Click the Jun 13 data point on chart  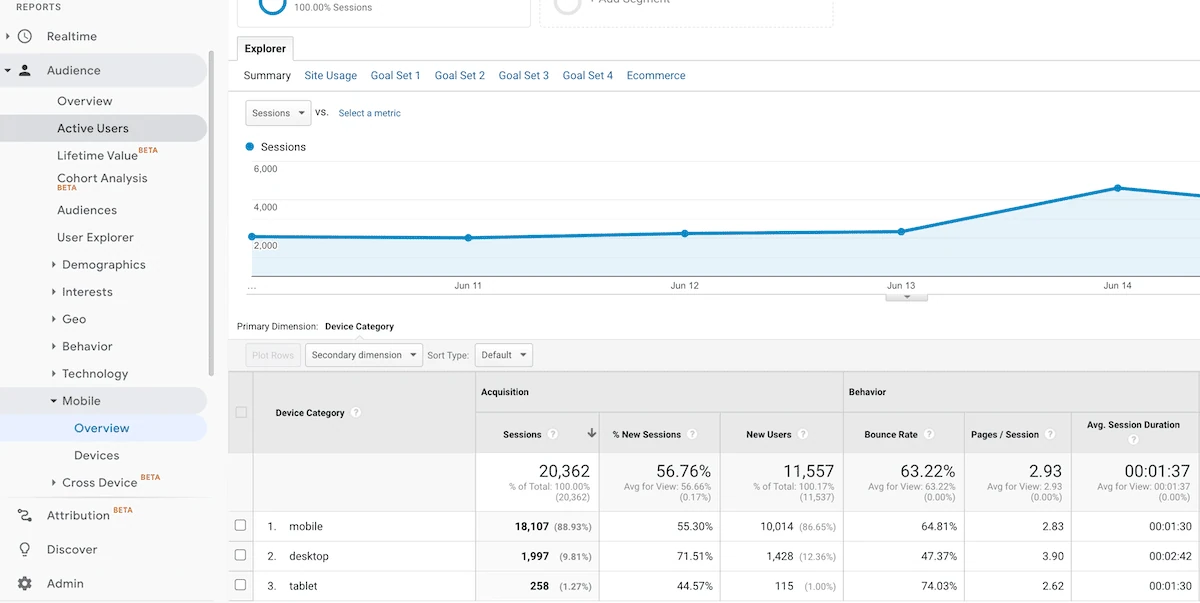click(901, 231)
